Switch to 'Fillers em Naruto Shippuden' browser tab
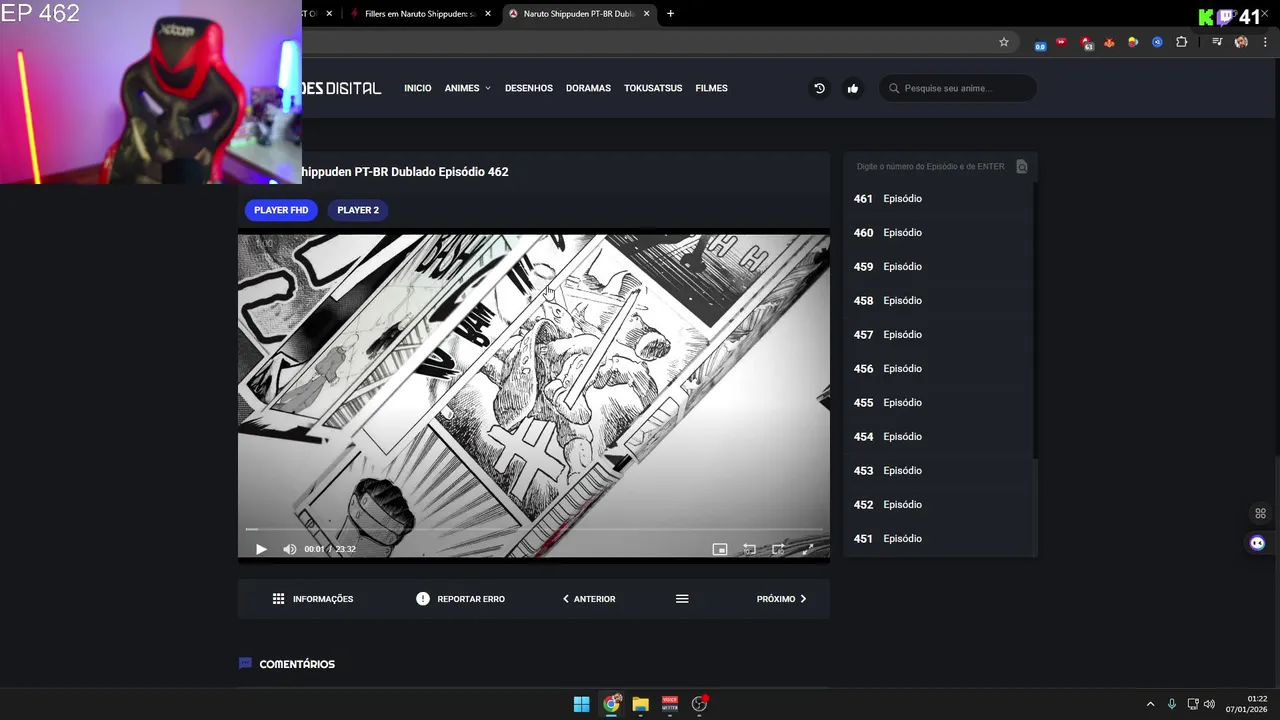 click(x=419, y=14)
